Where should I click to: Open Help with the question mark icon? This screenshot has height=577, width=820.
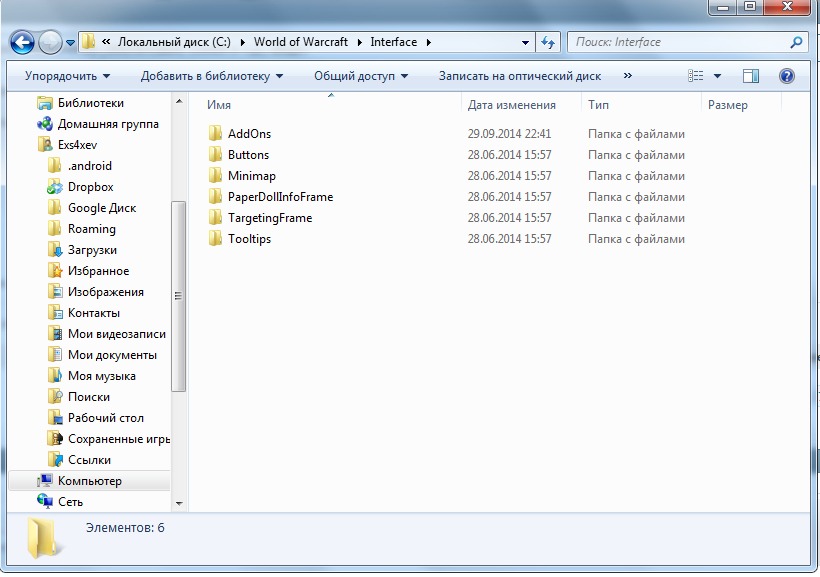tap(787, 76)
